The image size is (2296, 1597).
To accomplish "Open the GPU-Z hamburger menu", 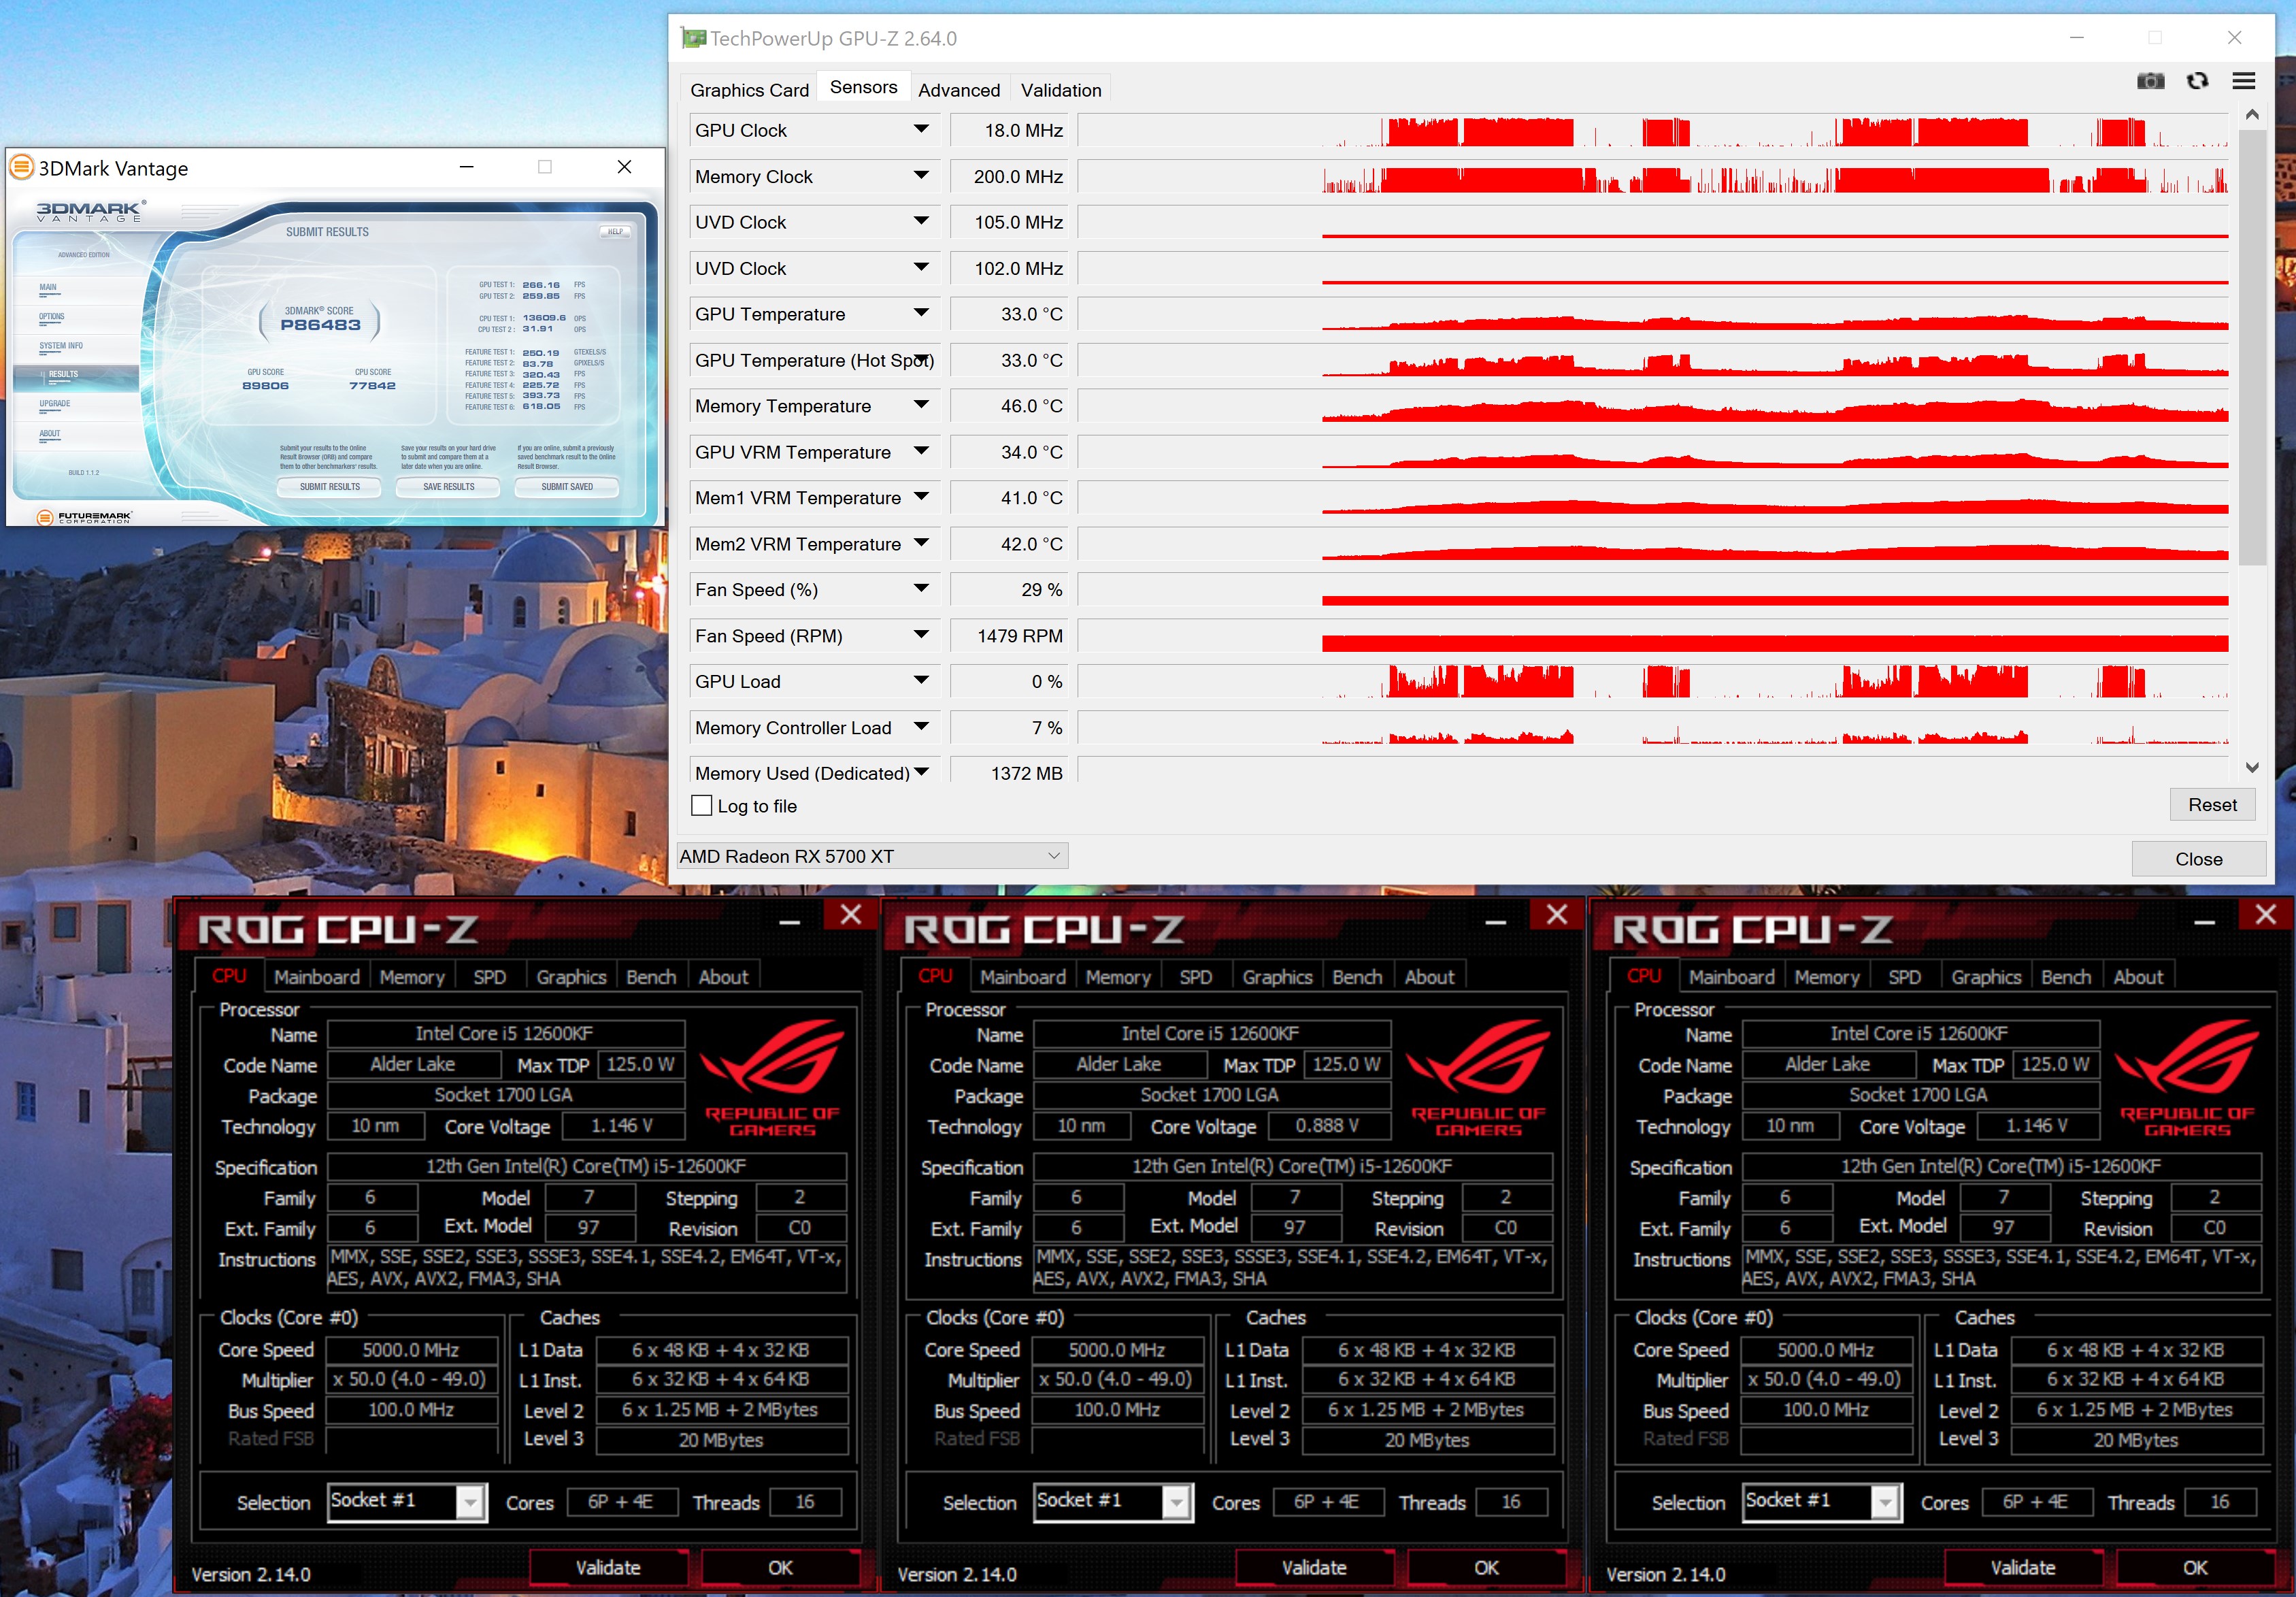I will [2244, 82].
